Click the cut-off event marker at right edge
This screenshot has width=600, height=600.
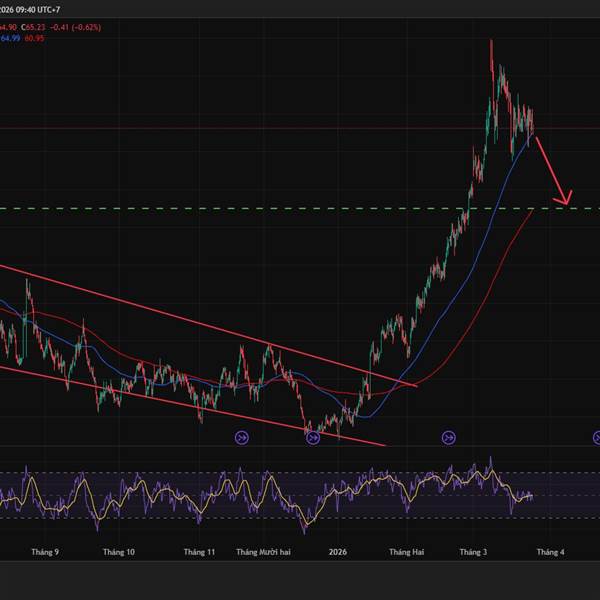pos(597,437)
